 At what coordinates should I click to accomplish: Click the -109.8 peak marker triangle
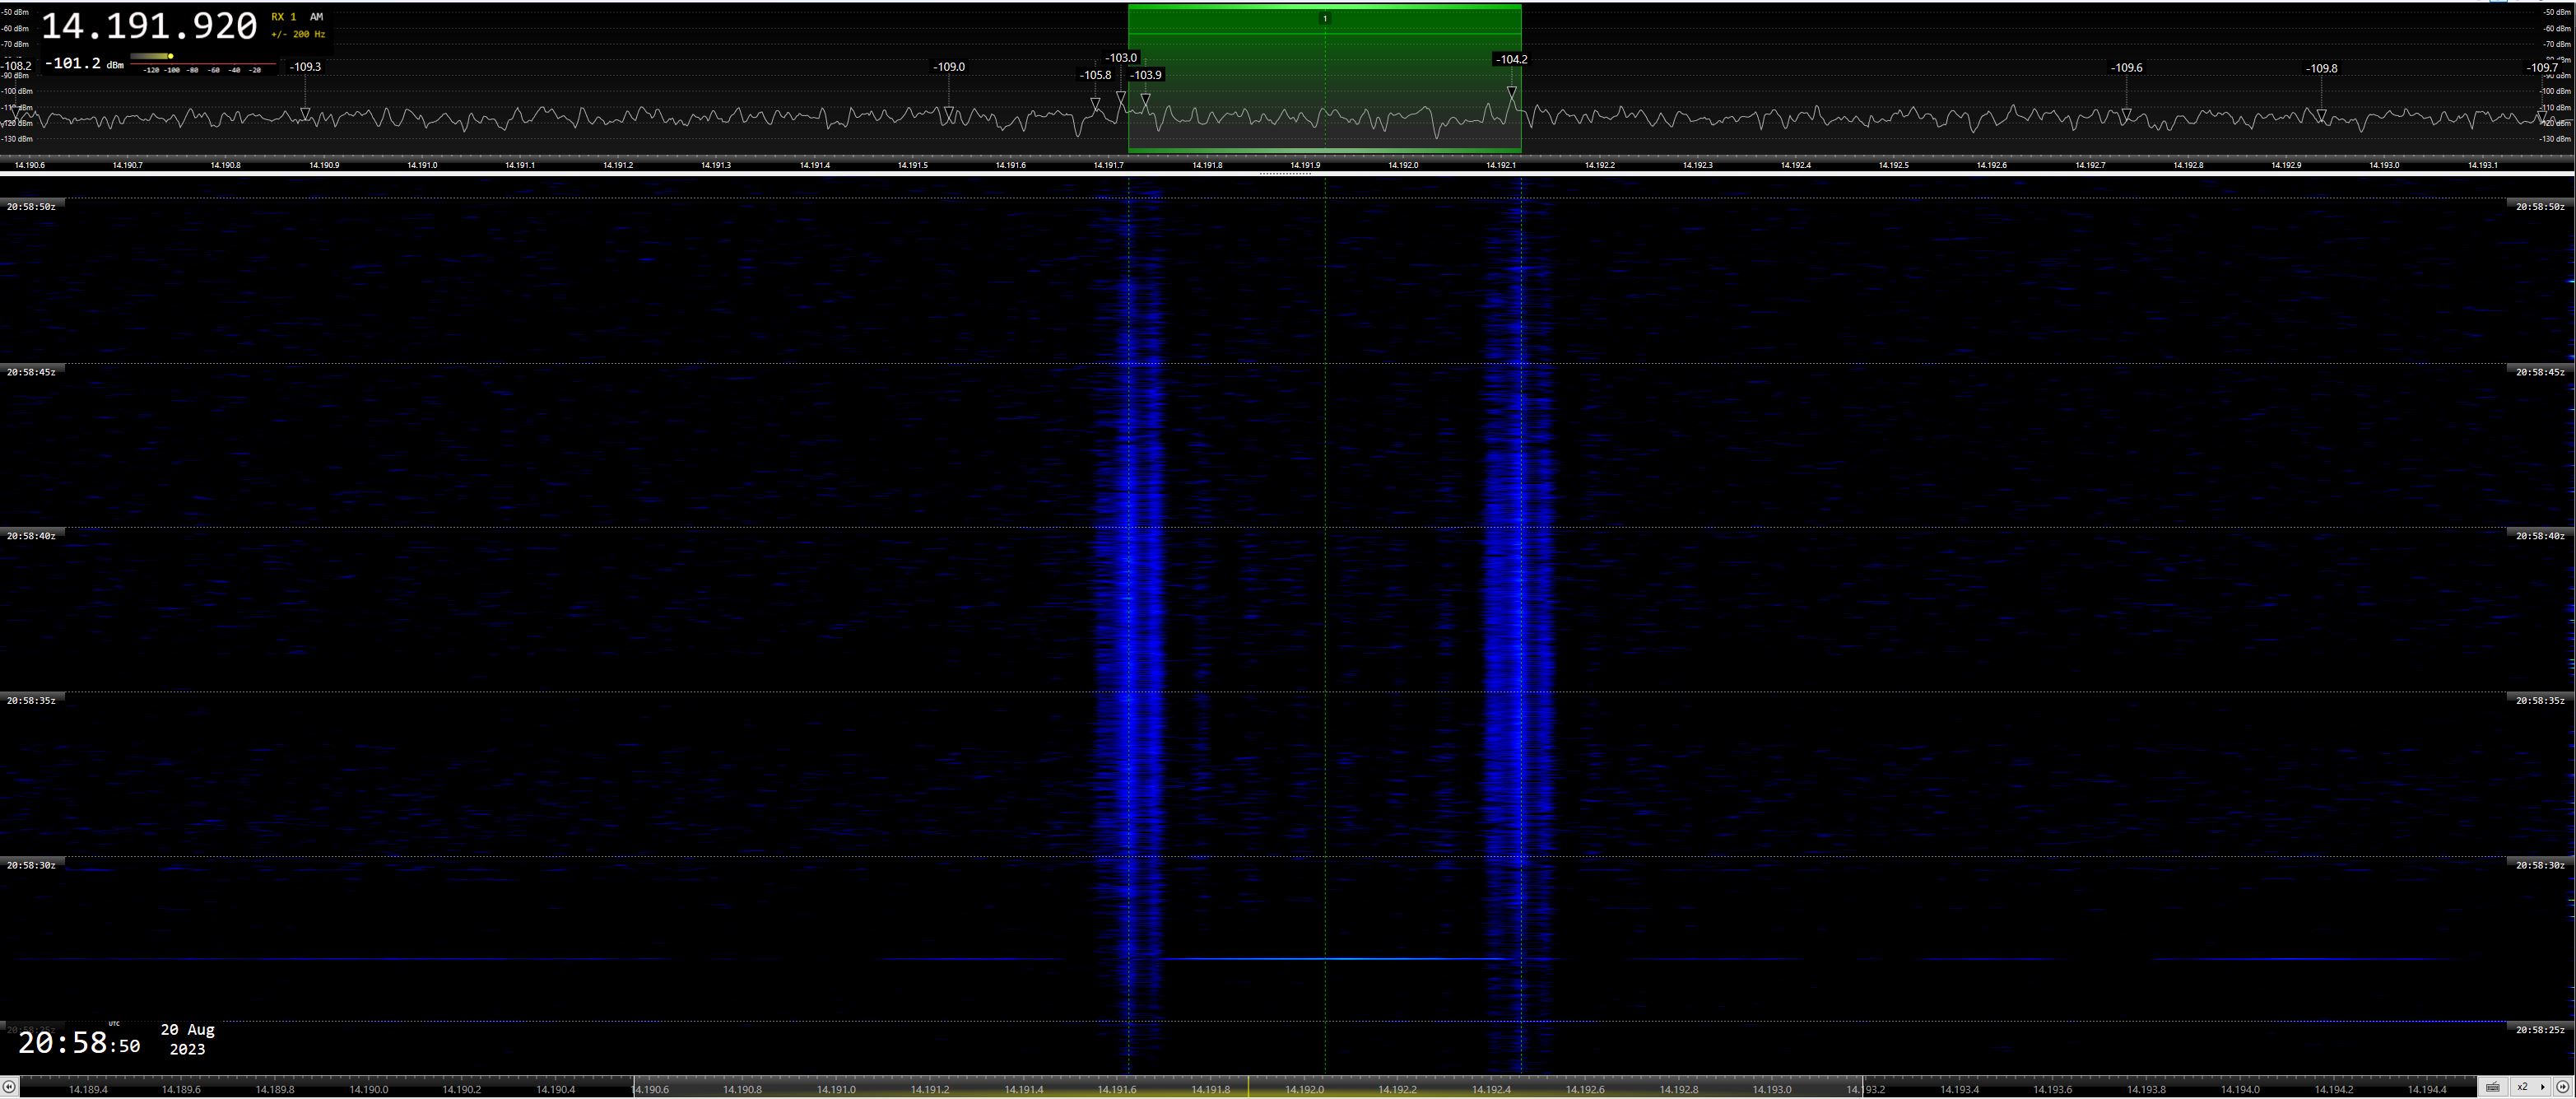pyautogui.click(x=2321, y=115)
